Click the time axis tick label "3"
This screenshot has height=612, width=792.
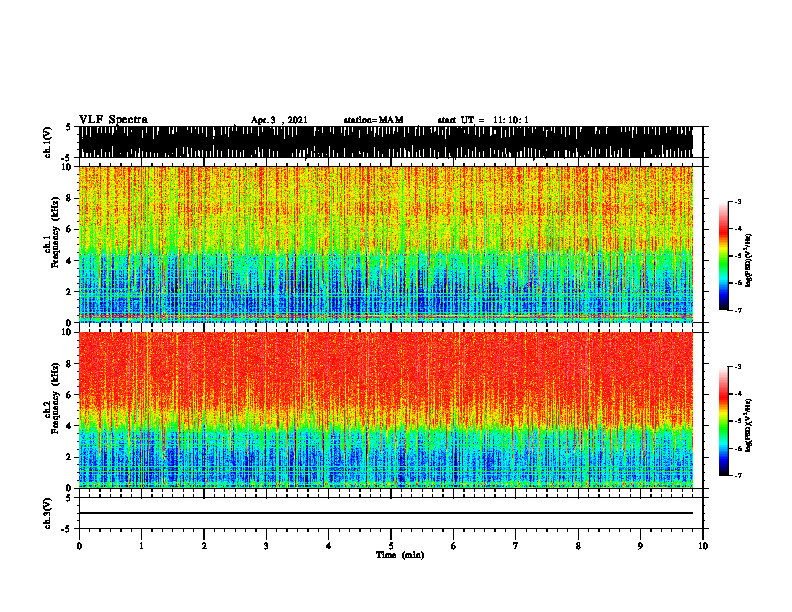pyautogui.click(x=266, y=546)
